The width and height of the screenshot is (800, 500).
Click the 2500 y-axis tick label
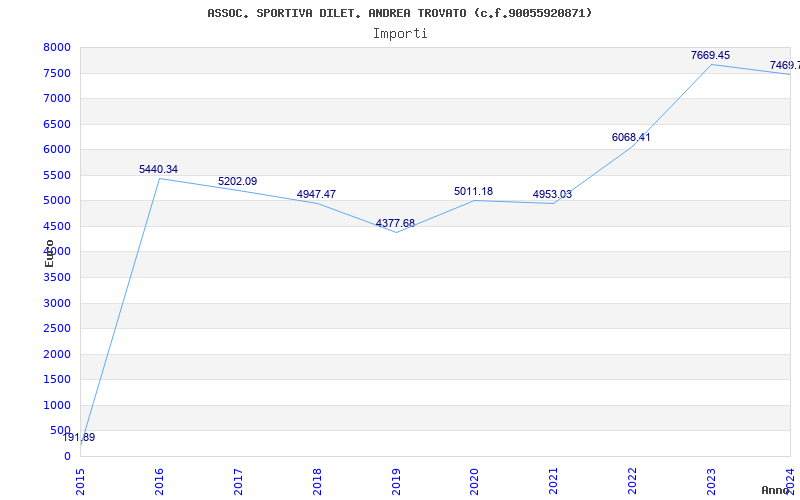click(57, 329)
